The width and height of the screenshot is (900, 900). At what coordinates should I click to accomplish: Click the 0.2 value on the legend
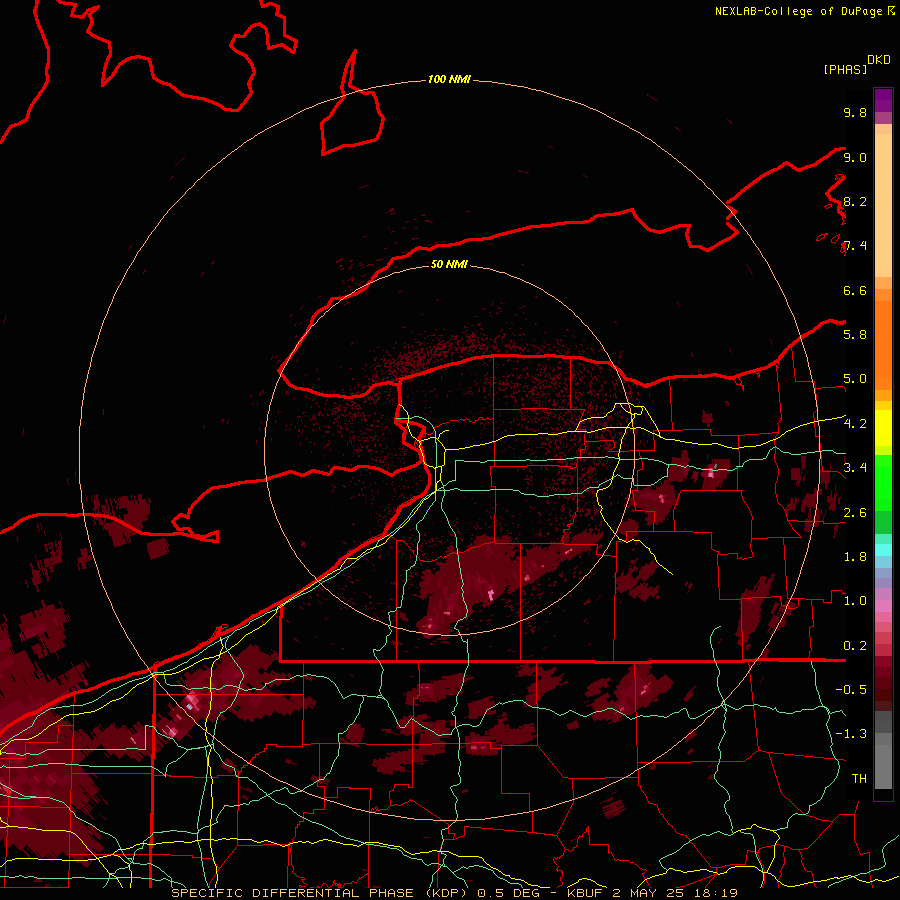tap(855, 646)
